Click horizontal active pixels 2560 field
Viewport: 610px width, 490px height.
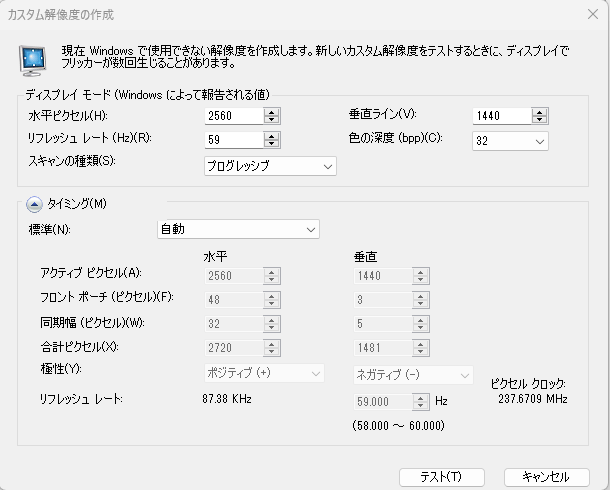coord(234,276)
